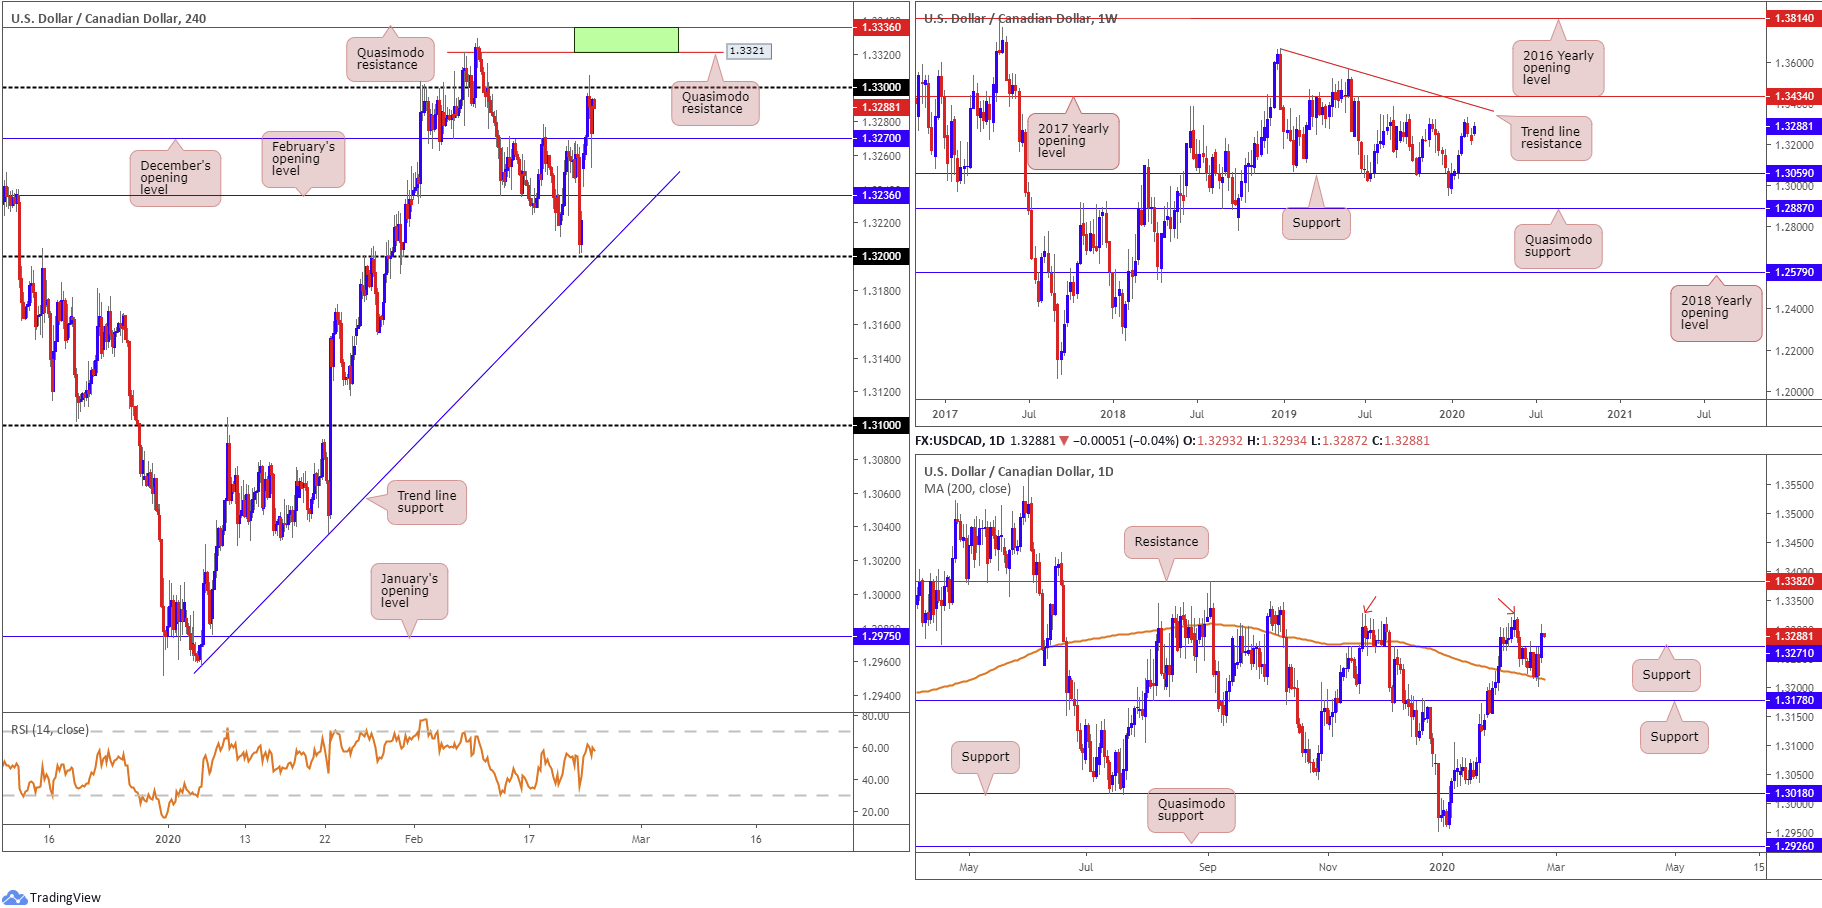Click the blue 1.29260 price tag
This screenshot has width=1822, height=908.
coord(1794,847)
